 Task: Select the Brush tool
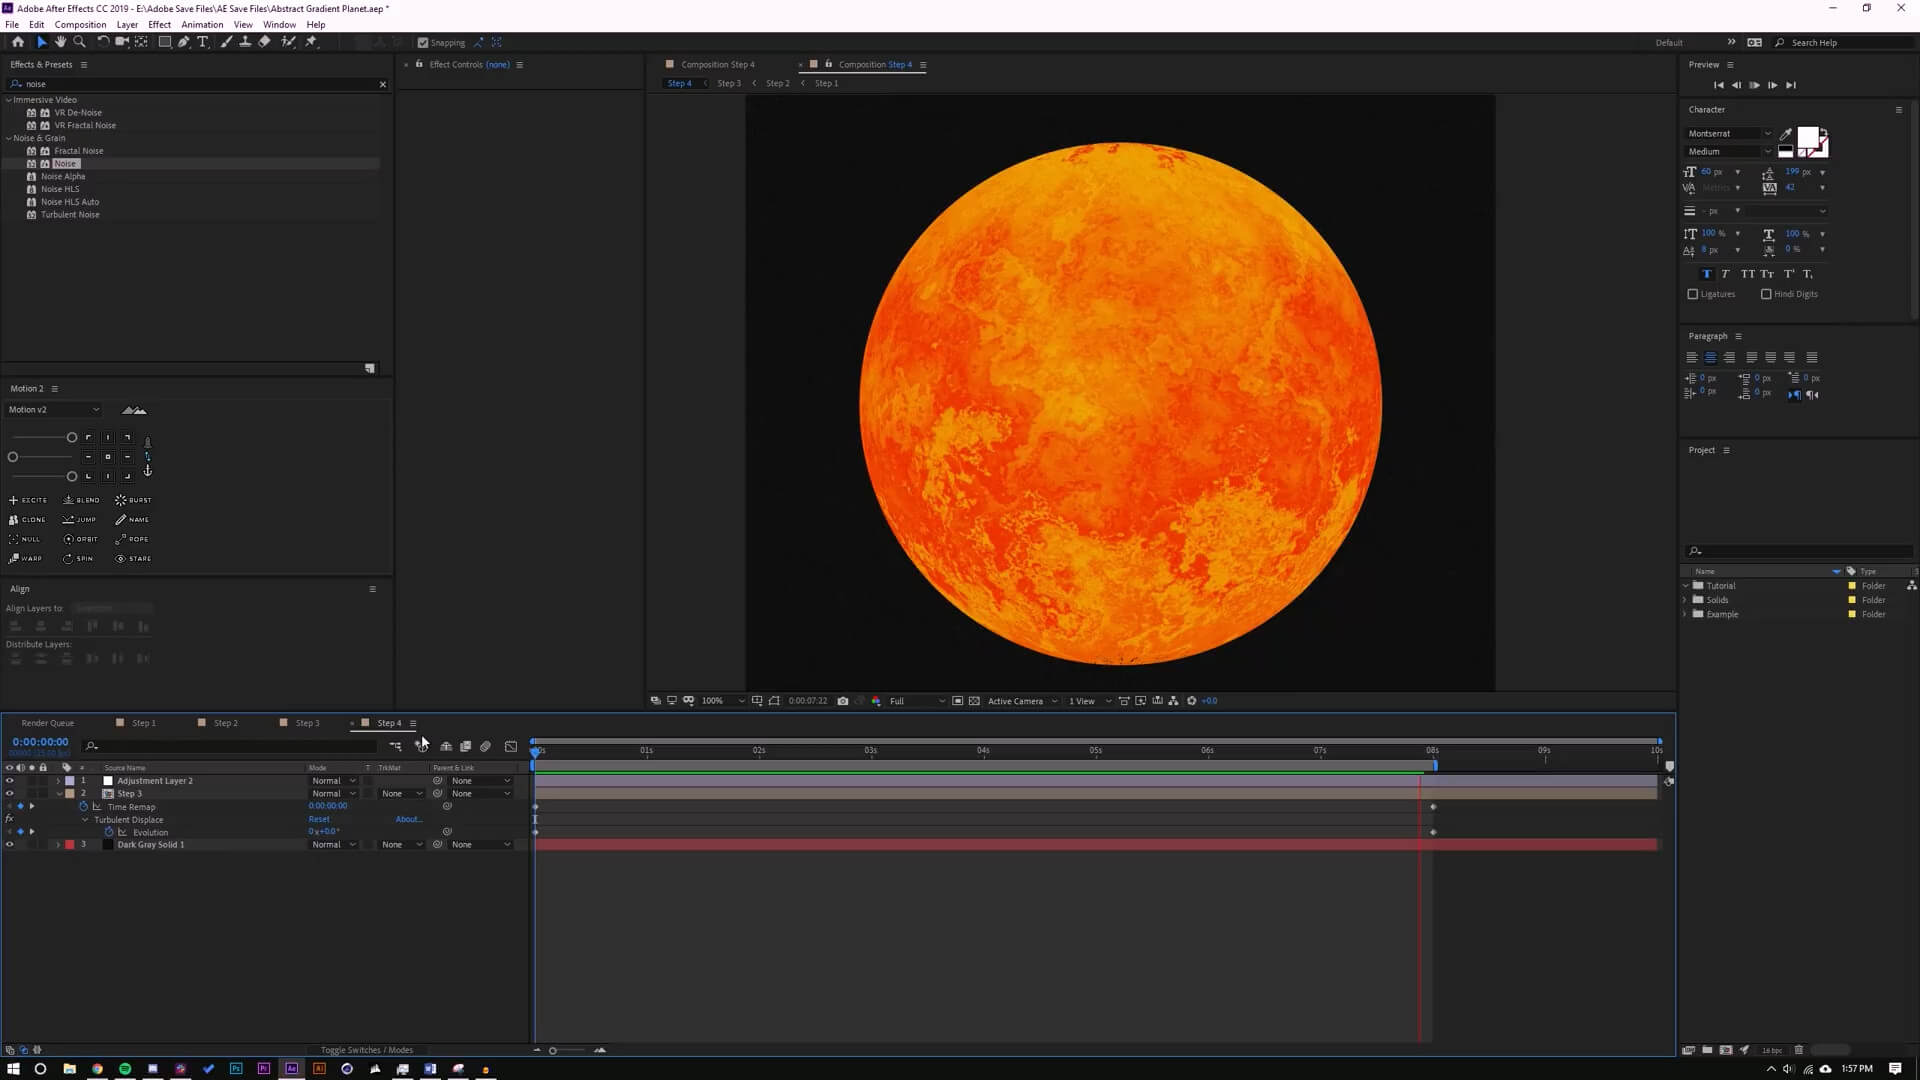226,42
